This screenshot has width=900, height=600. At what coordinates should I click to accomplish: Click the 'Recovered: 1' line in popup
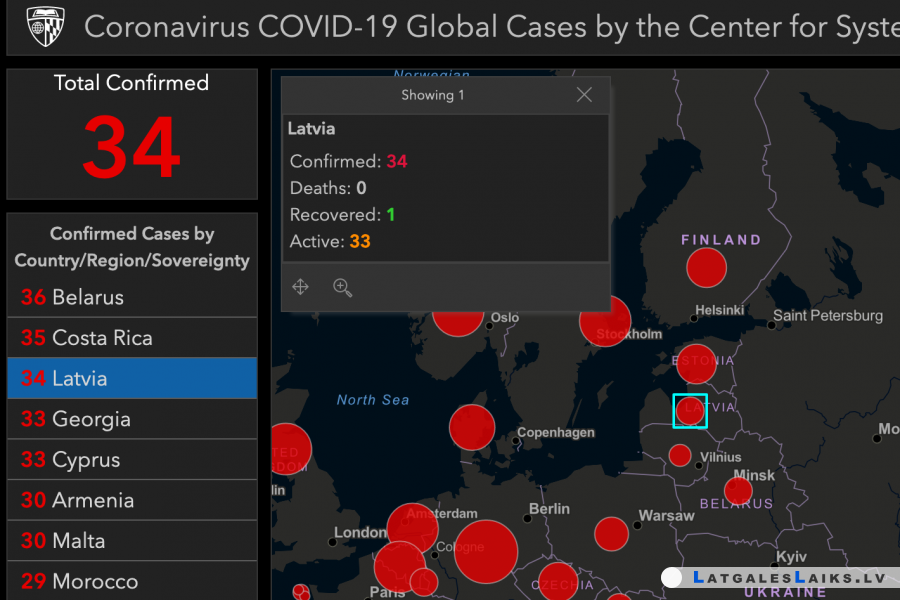pos(342,215)
